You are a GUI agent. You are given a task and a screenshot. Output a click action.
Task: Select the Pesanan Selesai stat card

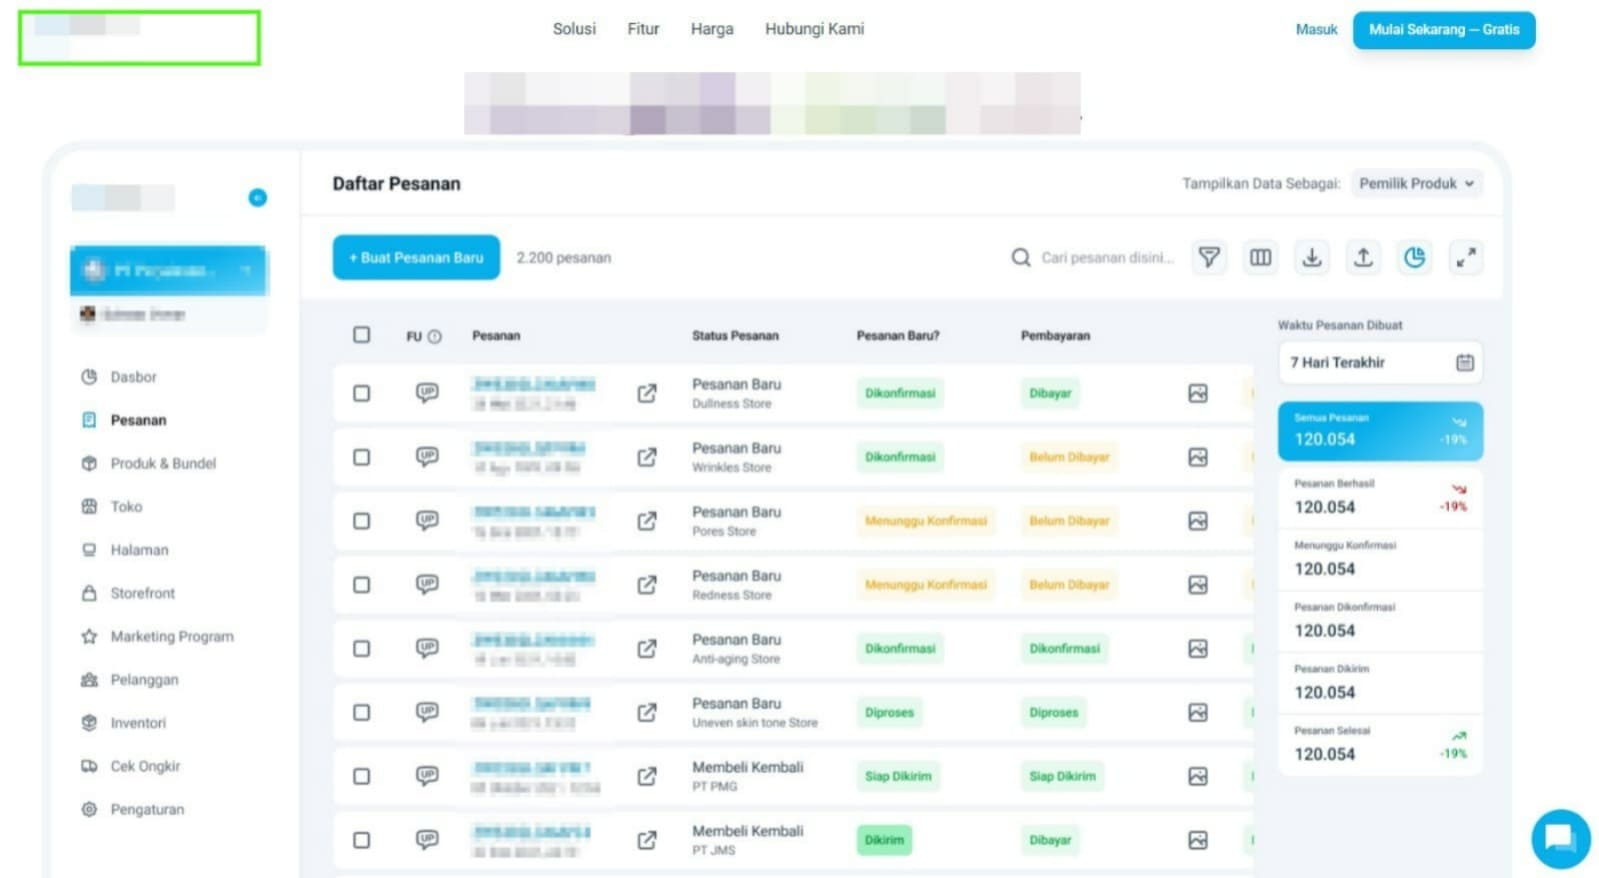coord(1380,745)
